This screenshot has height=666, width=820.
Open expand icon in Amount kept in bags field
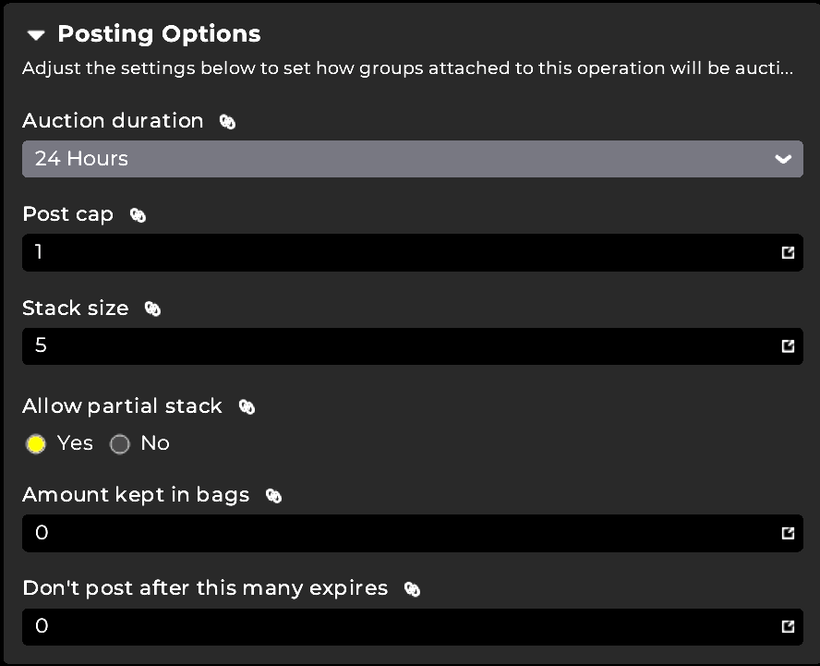coord(788,533)
